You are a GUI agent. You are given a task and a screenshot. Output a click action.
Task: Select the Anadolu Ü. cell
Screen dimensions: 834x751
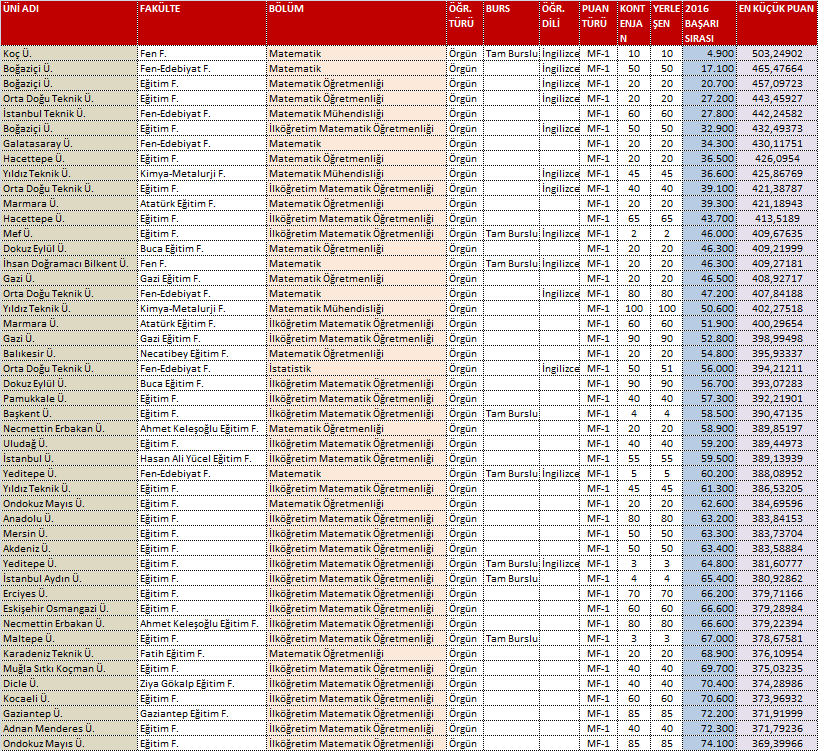pyautogui.click(x=69, y=519)
